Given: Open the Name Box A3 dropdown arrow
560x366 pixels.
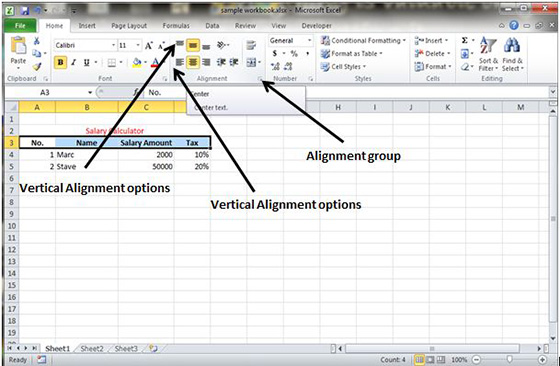Looking at the screenshot, I should (x=90, y=92).
